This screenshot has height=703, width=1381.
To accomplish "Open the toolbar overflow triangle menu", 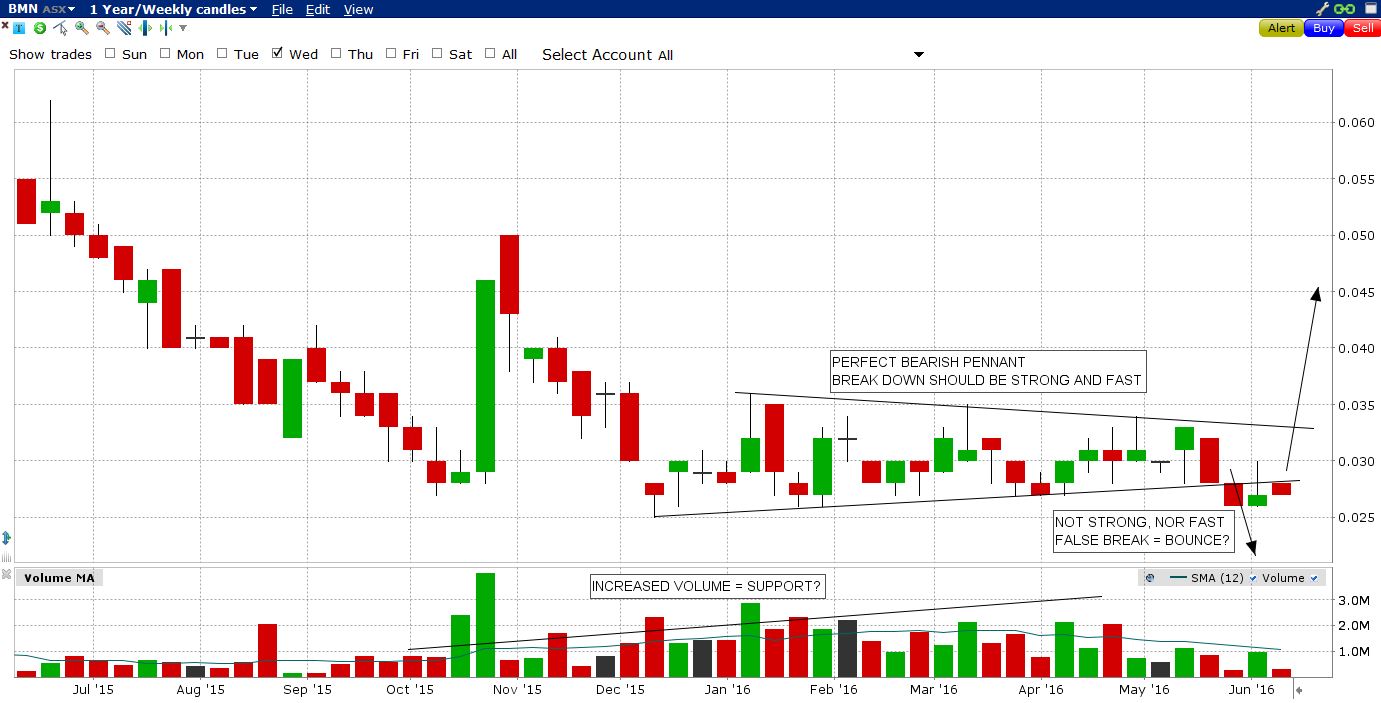I will point(183,28).
